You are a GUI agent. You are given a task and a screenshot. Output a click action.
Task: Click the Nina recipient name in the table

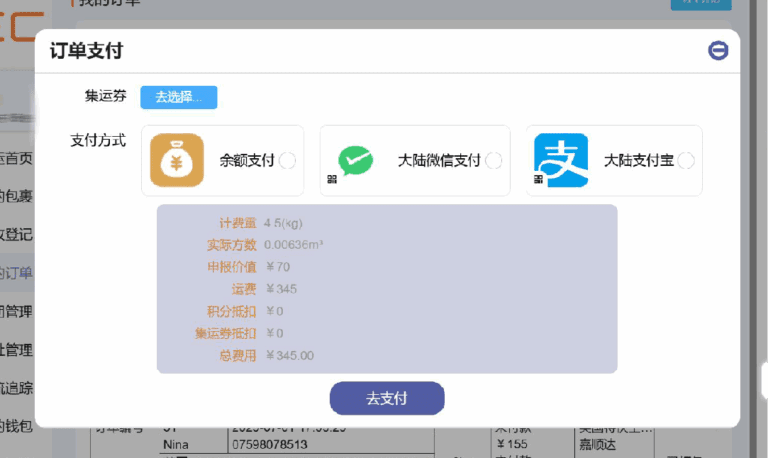(176, 444)
